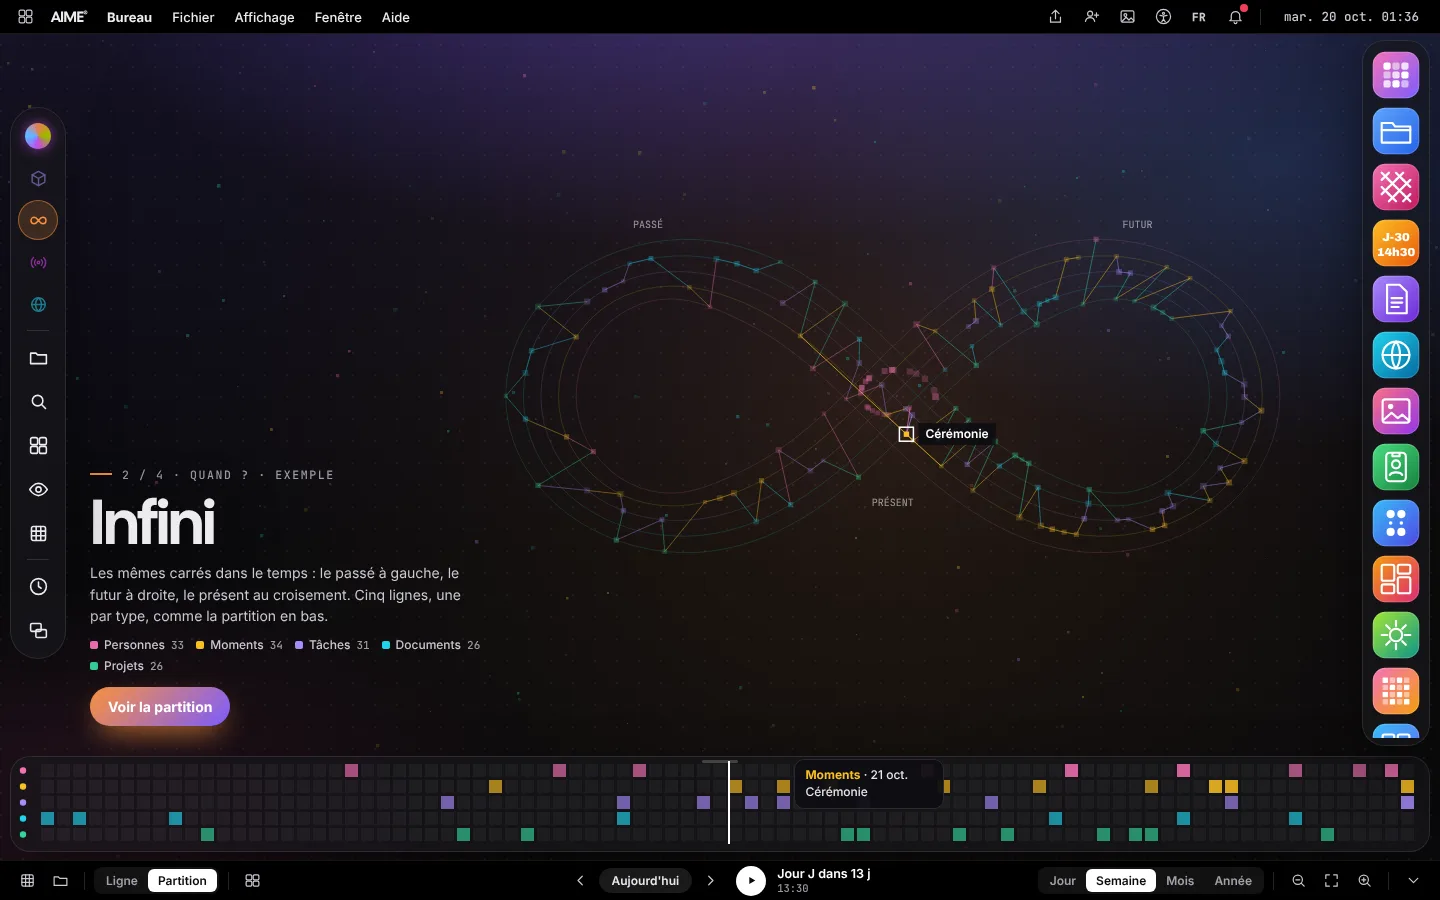
Task: Click the Aujourd'hui button
Action: click(645, 881)
